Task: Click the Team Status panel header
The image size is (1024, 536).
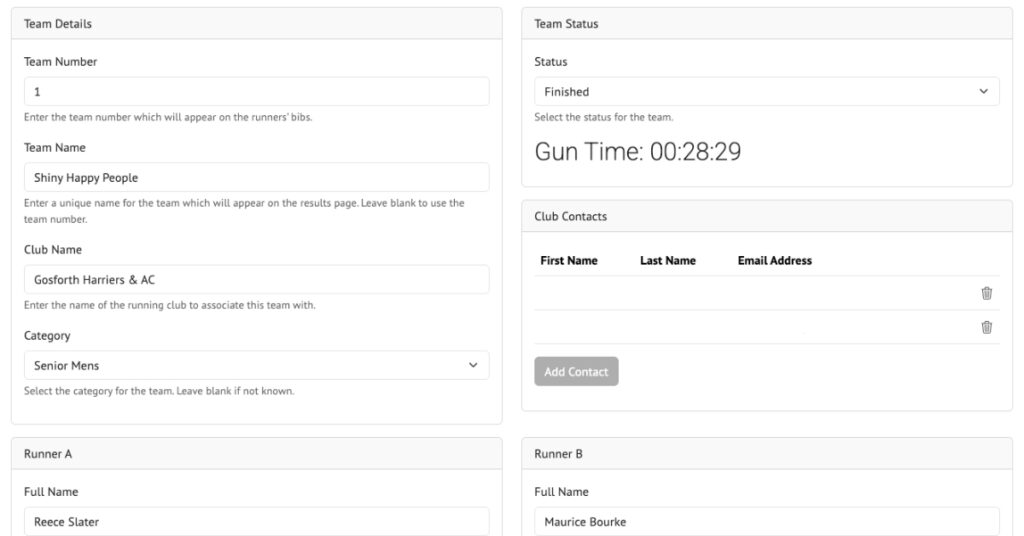Action: [767, 24]
